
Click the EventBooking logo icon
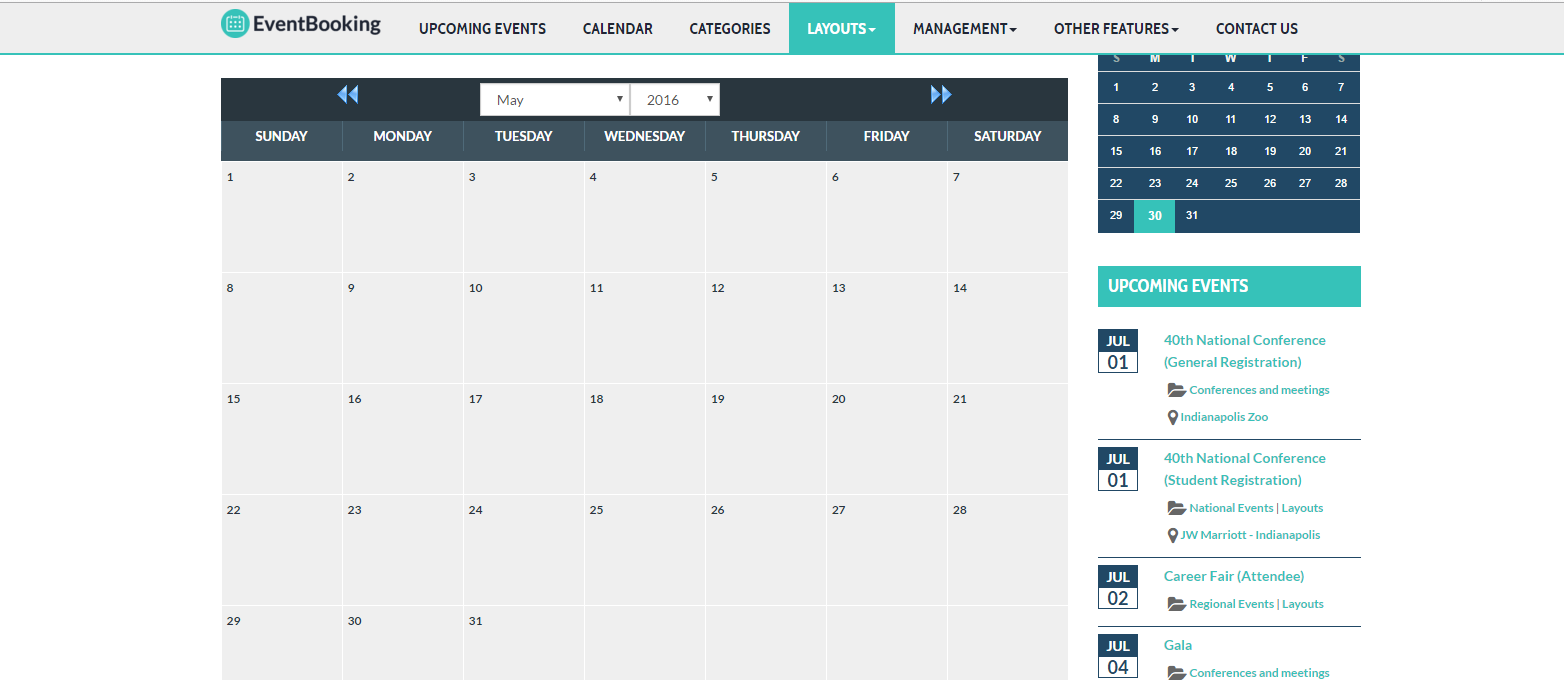click(237, 23)
